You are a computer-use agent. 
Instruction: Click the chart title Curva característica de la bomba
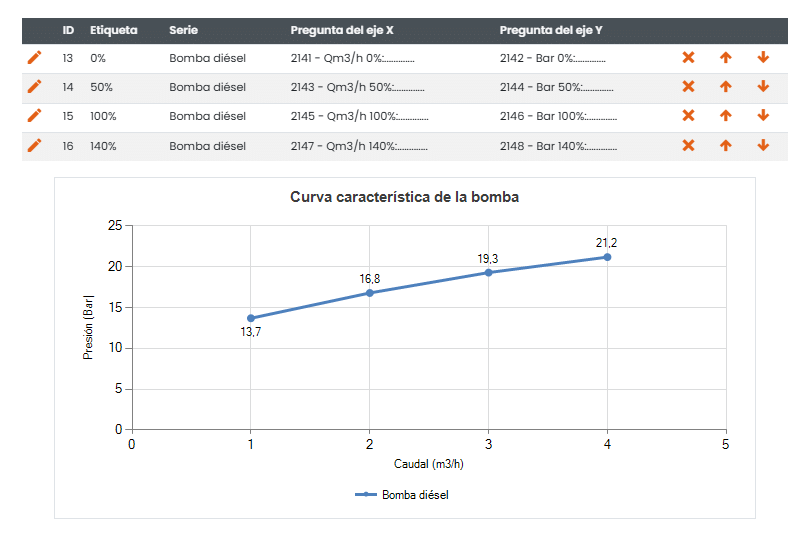[404, 197]
